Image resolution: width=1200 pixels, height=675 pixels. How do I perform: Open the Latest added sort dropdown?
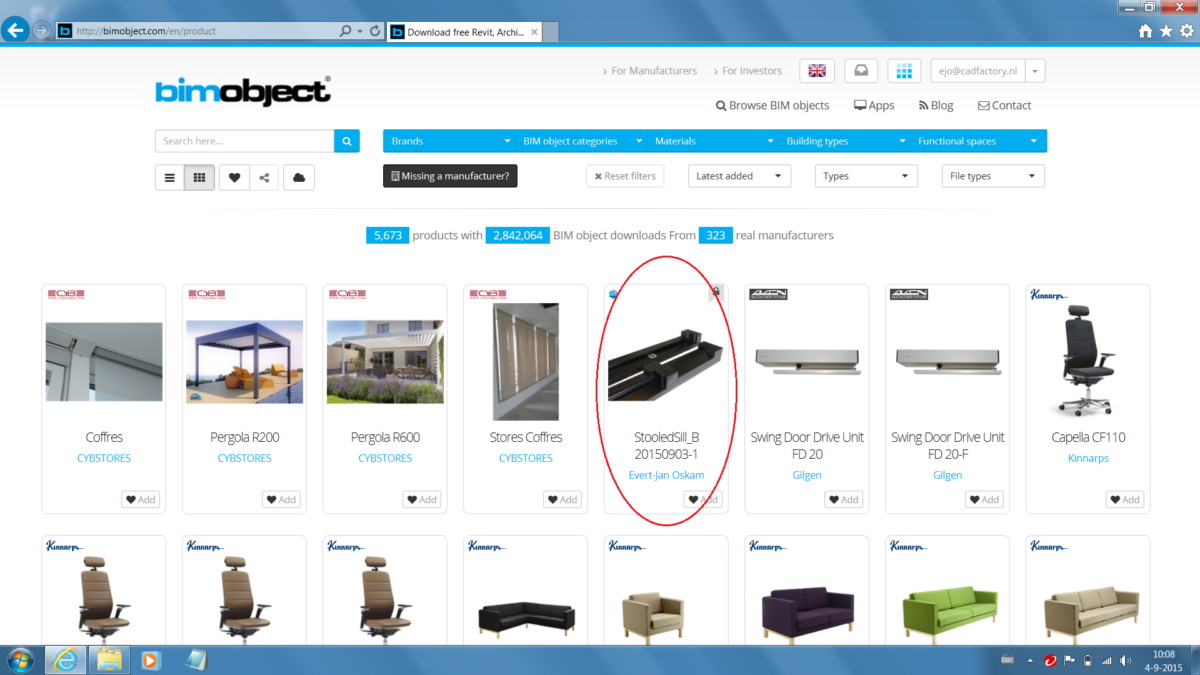pos(739,176)
